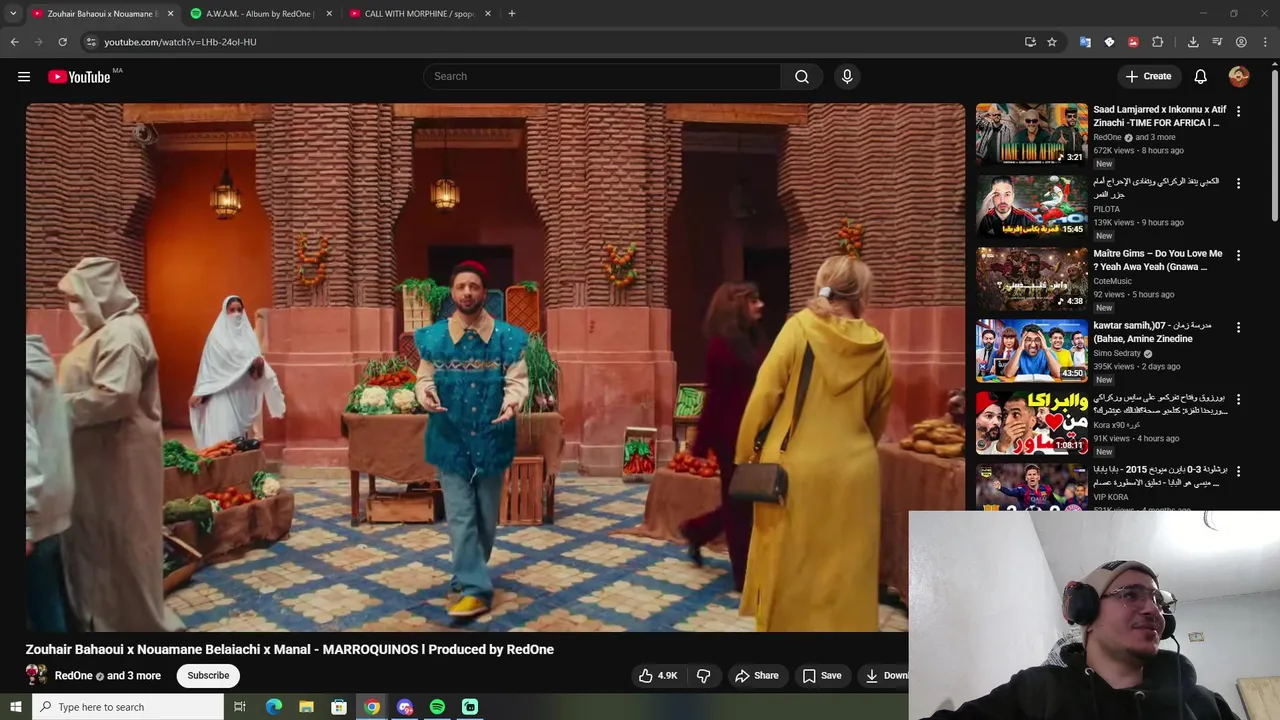Close the Zouhair Bahaoui tab

click(x=170, y=14)
